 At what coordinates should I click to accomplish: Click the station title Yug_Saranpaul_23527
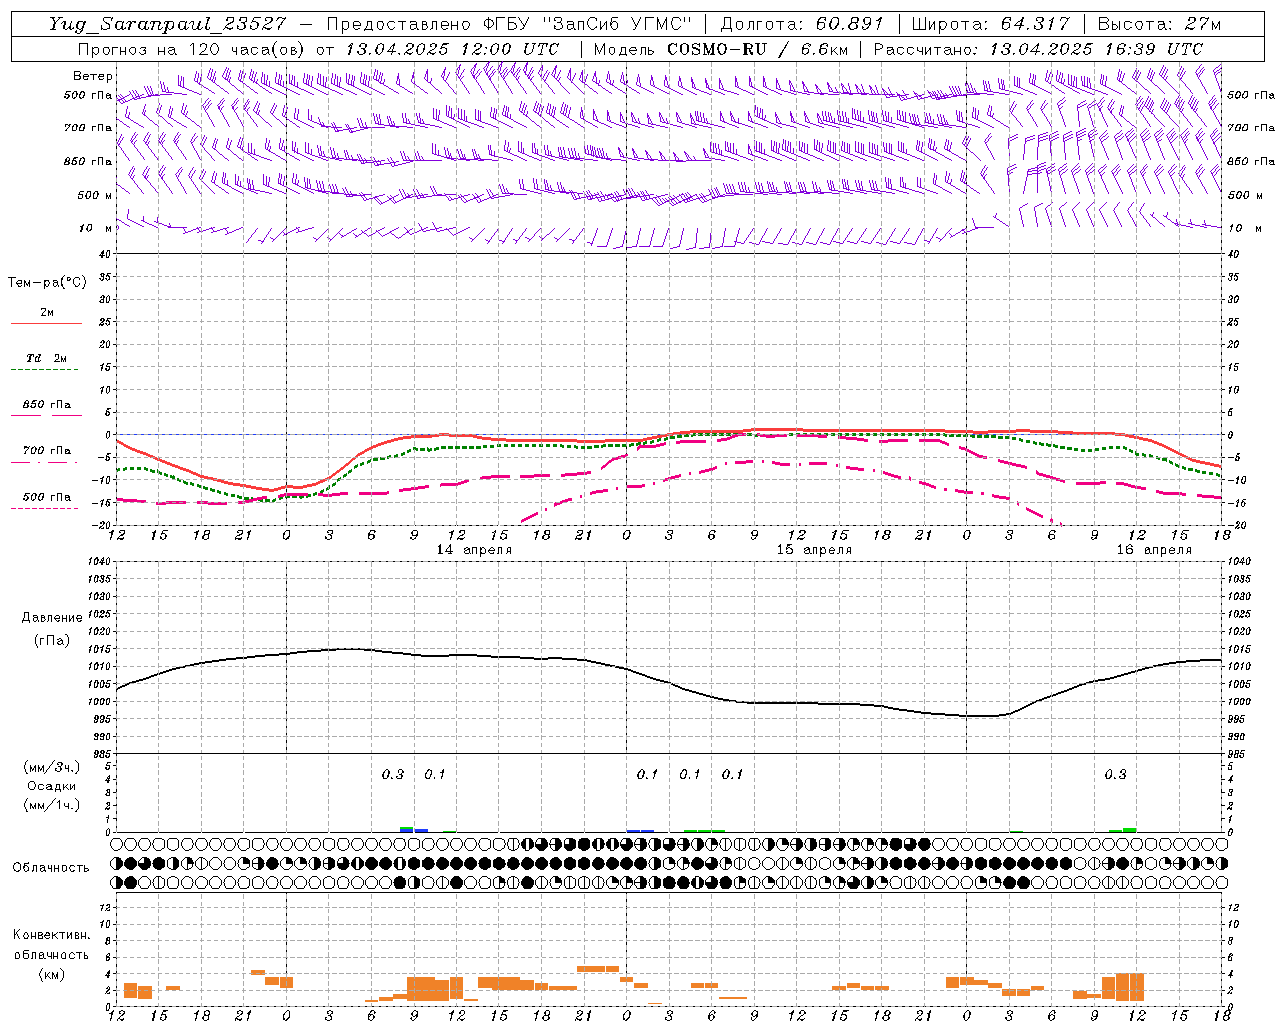click(x=169, y=24)
